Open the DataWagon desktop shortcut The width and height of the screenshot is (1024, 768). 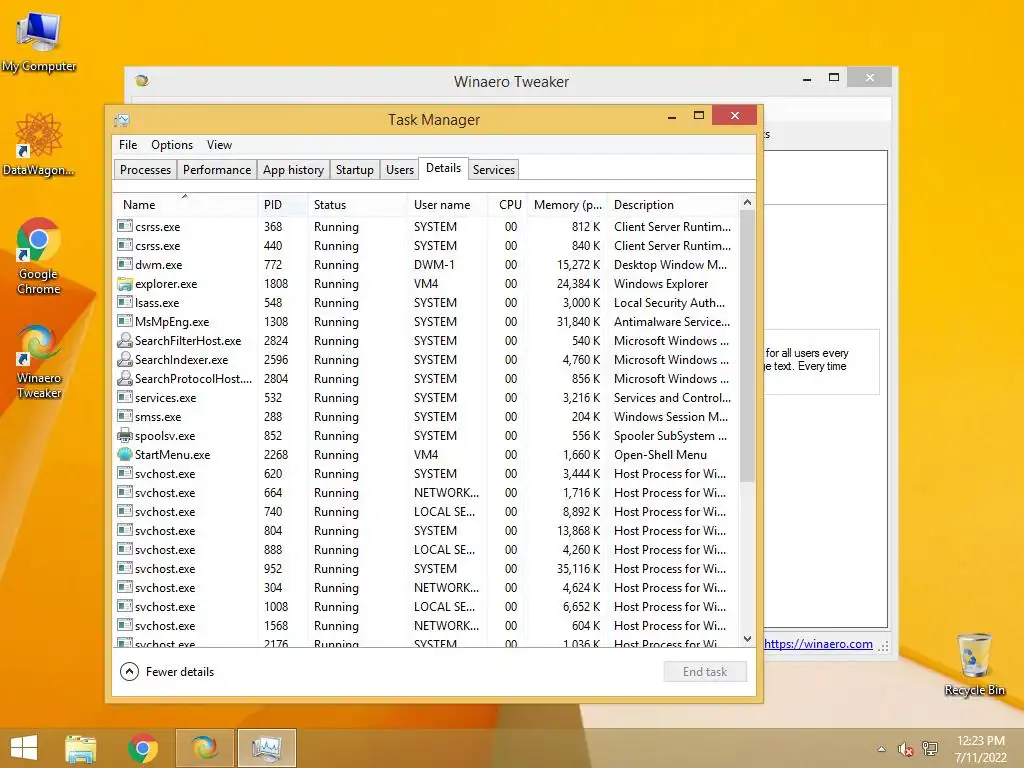tap(39, 145)
